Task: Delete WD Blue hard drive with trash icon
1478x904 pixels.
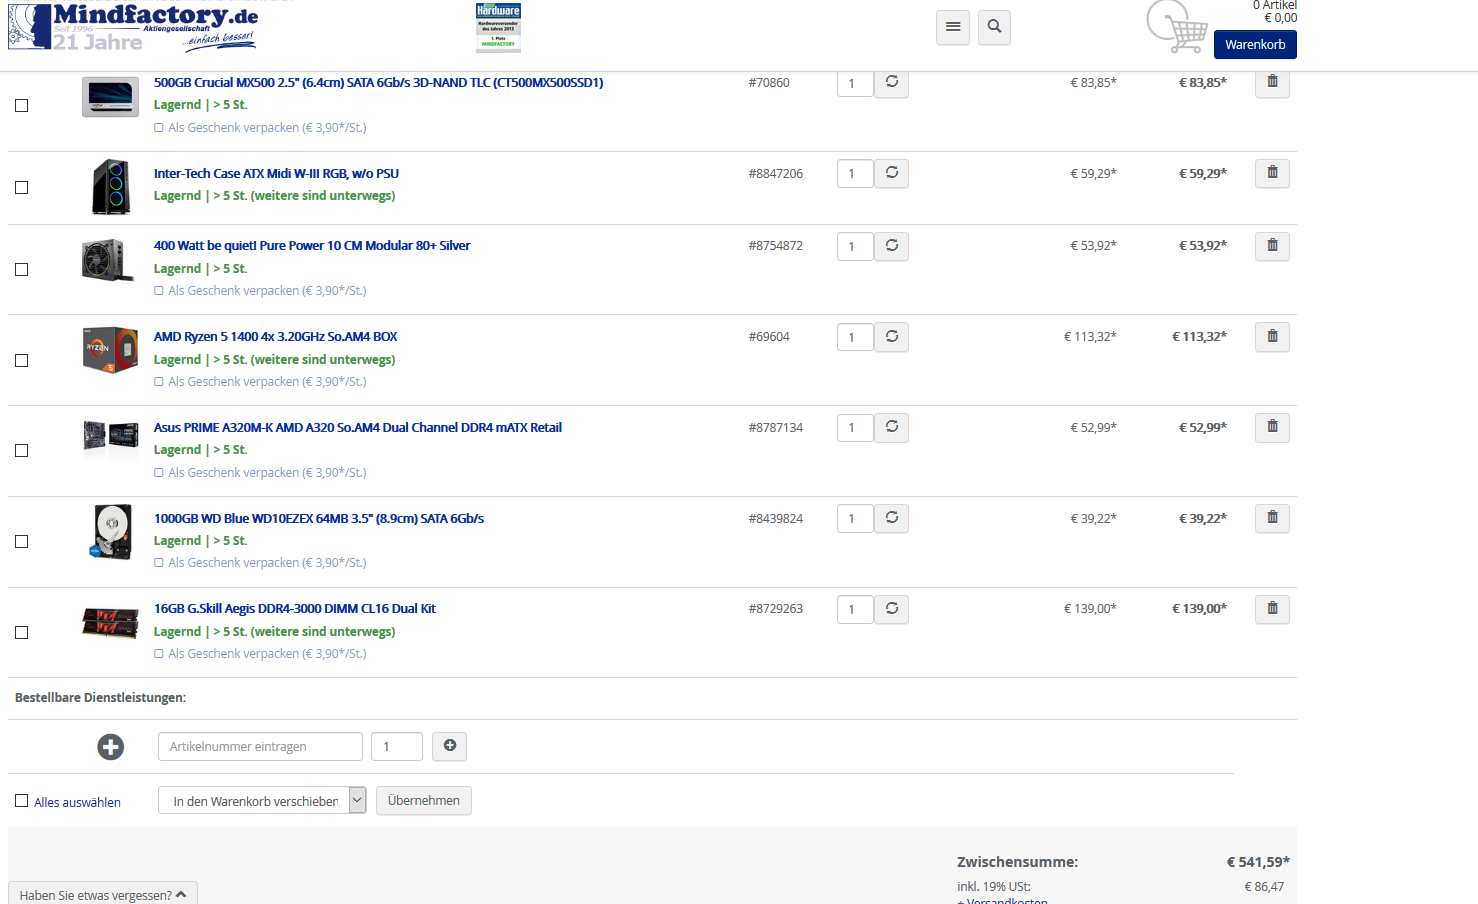Action: coord(1272,518)
